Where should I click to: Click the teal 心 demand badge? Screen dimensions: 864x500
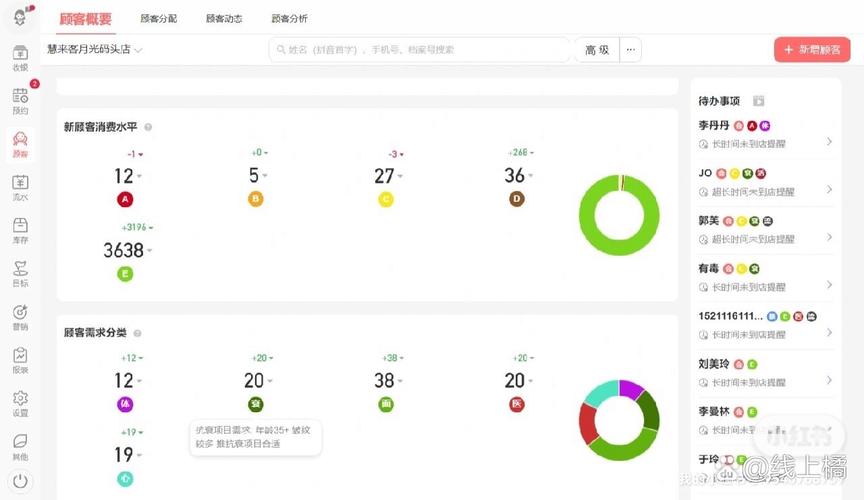(x=125, y=479)
